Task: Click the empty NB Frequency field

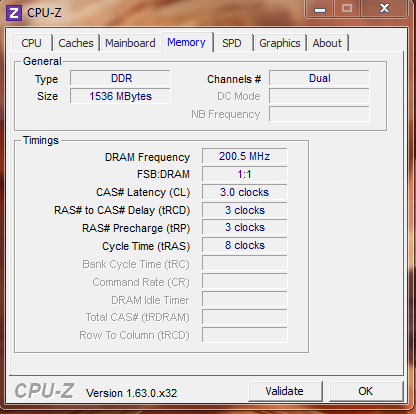Action: coord(319,114)
